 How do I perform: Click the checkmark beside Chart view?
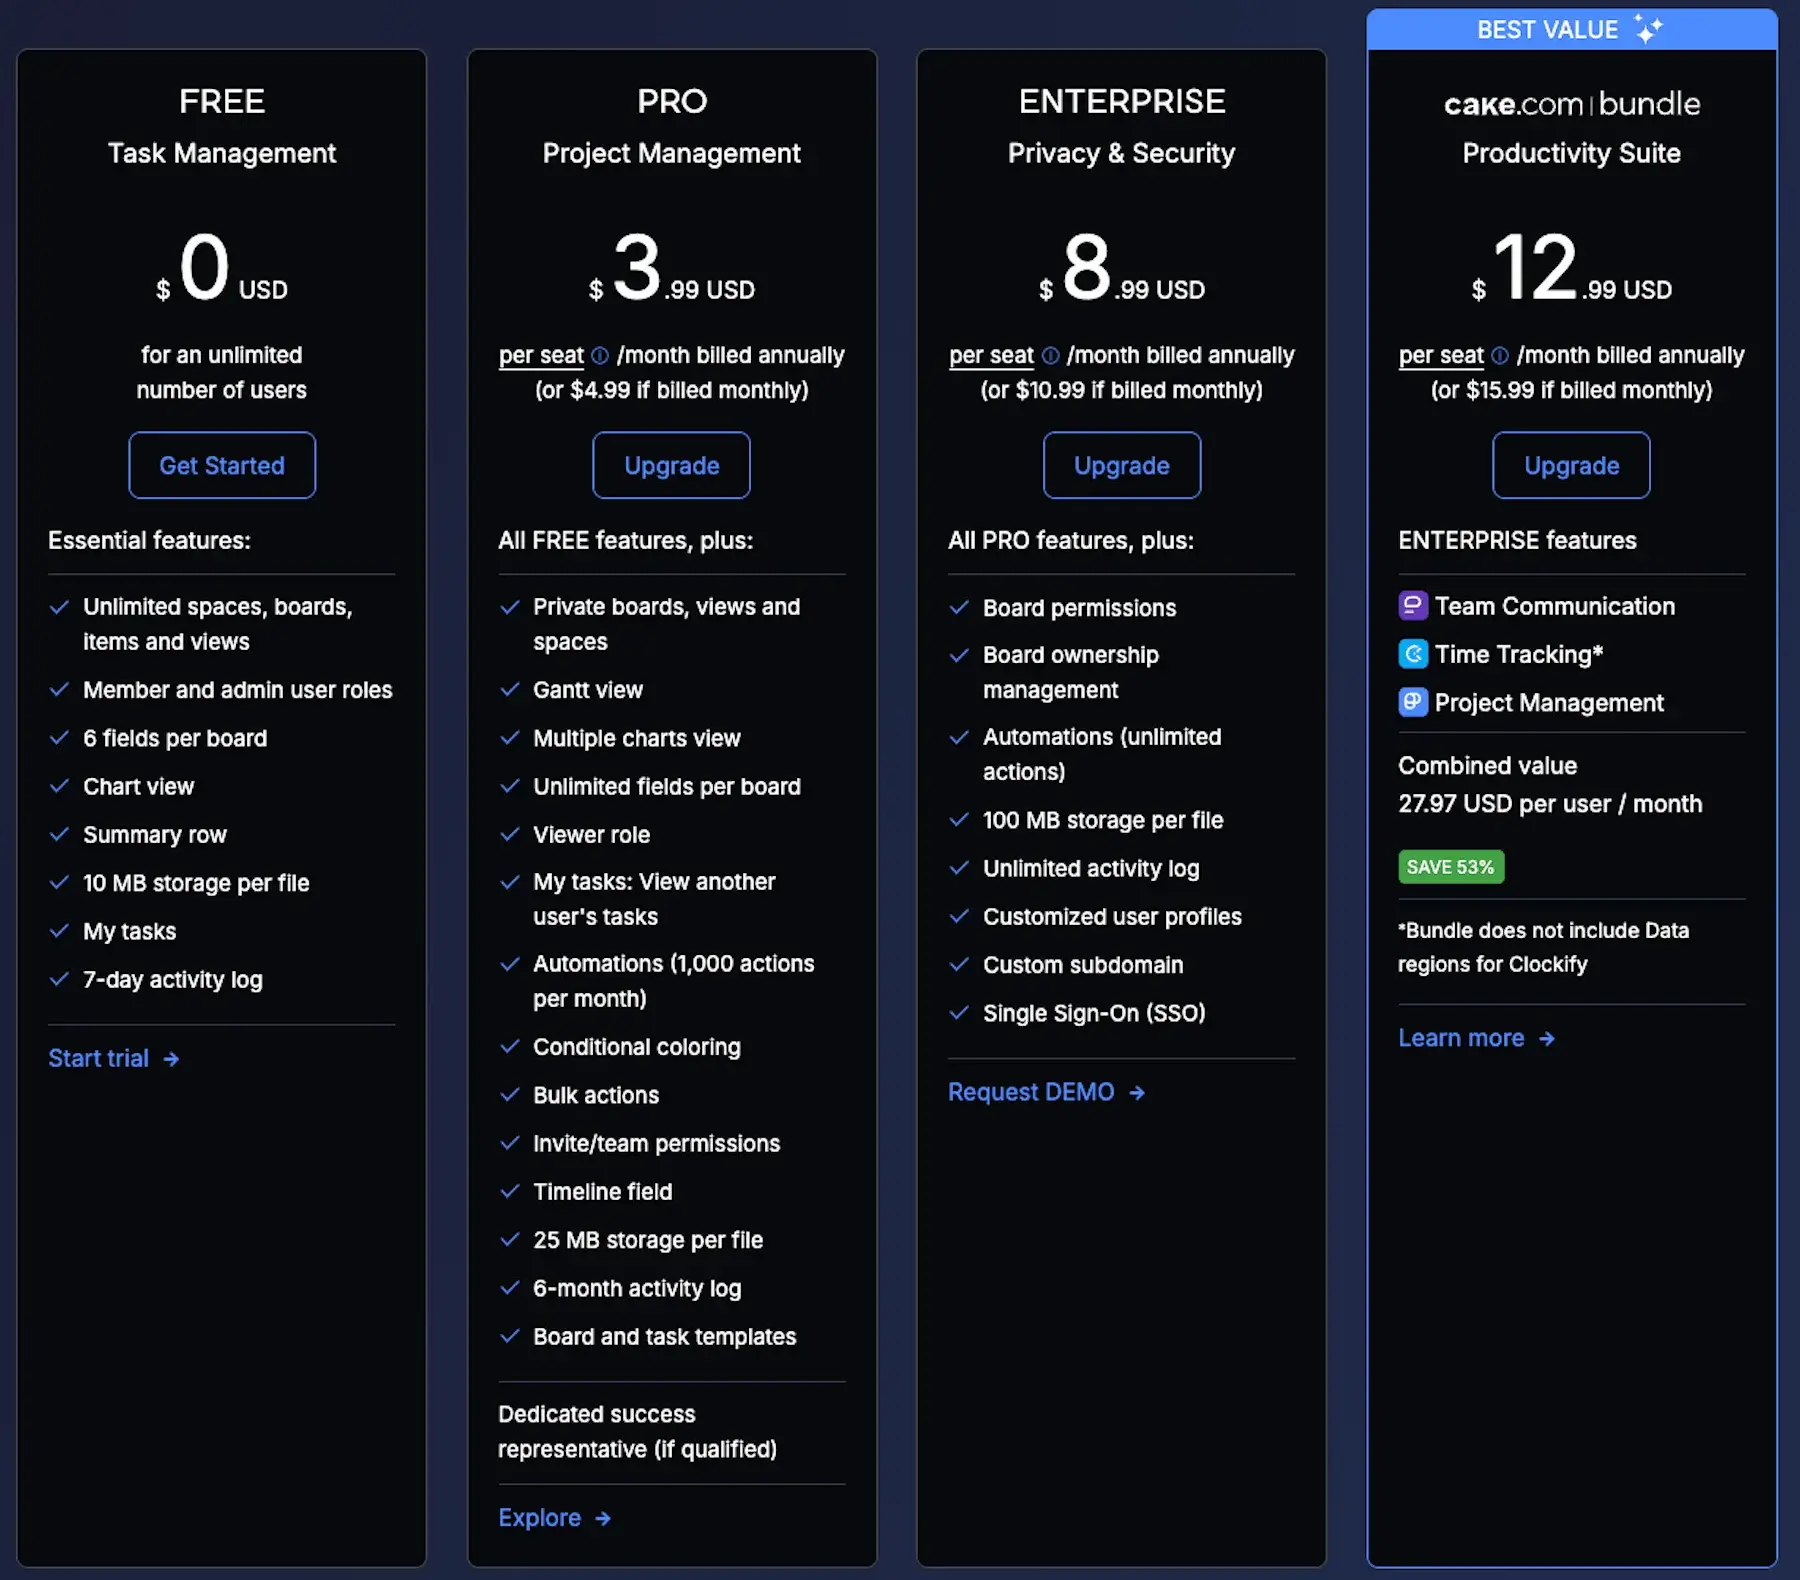pos(60,786)
